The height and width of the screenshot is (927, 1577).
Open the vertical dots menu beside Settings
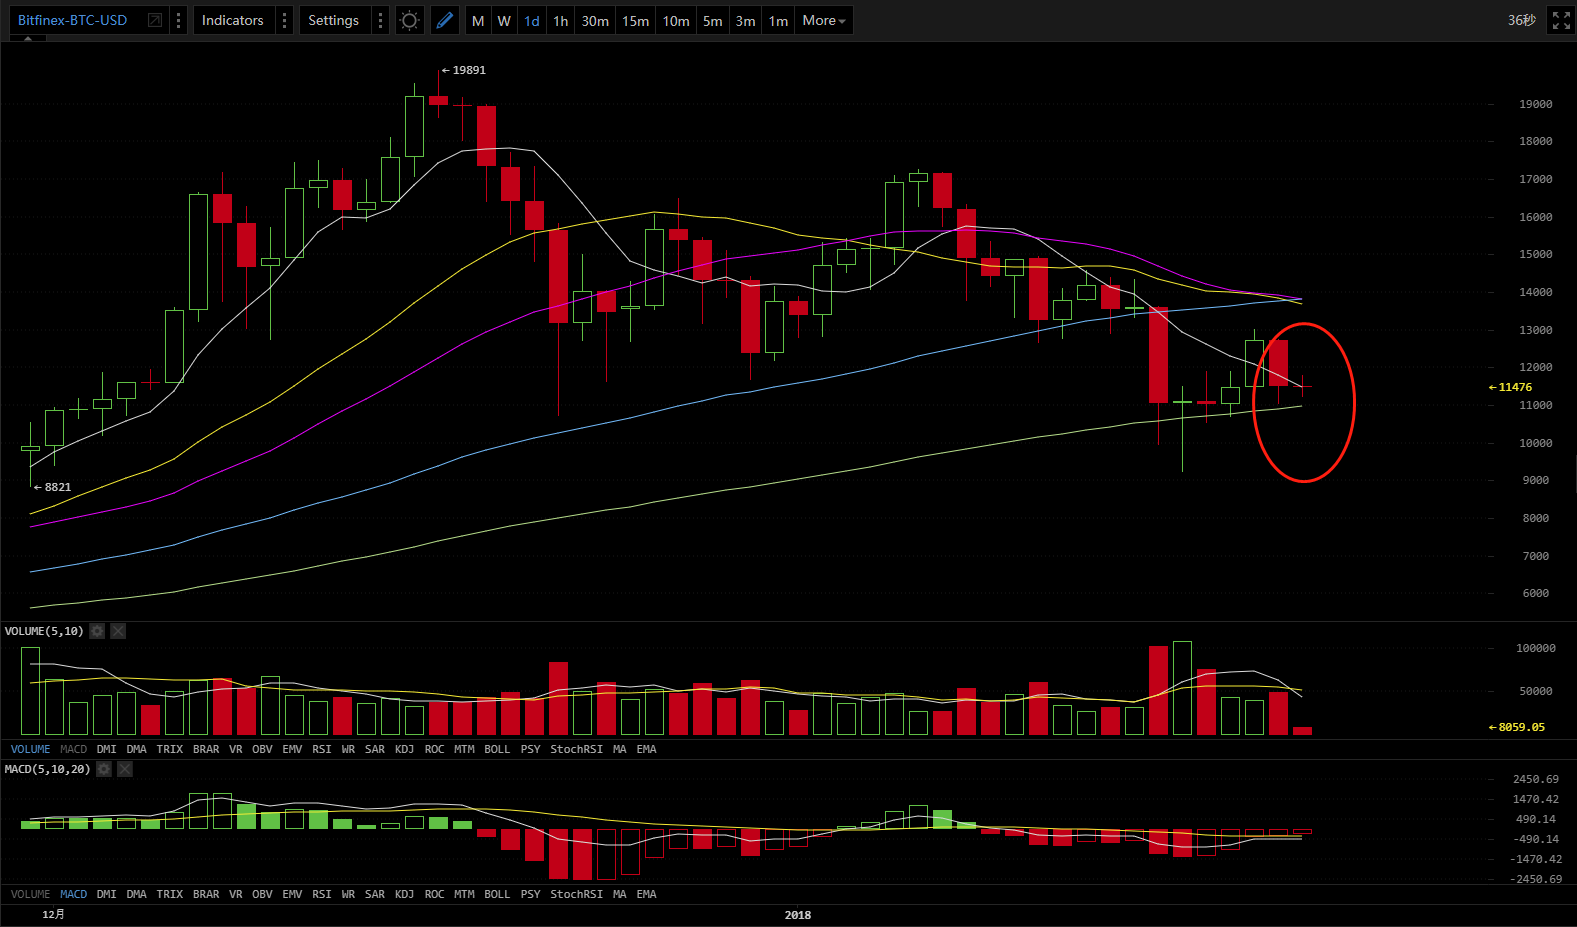click(380, 21)
